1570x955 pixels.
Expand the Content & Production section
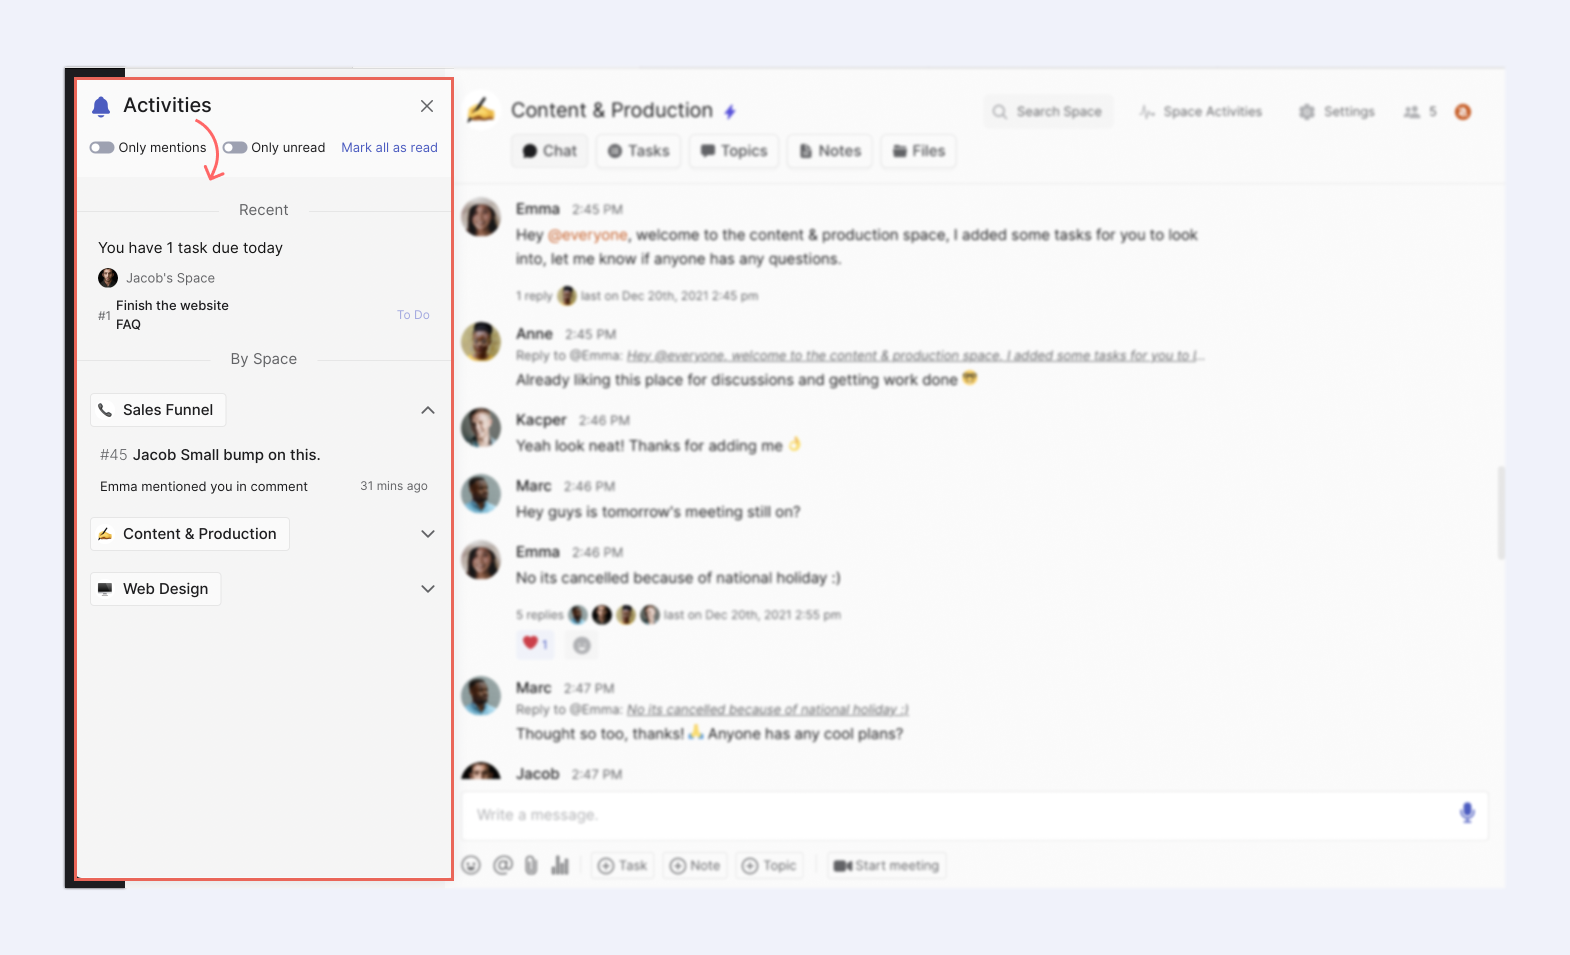(428, 534)
